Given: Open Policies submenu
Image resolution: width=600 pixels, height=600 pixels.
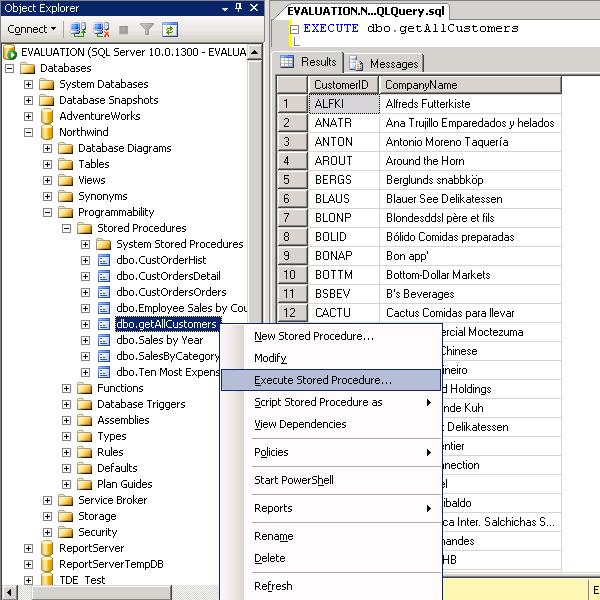Looking at the screenshot, I should click(331, 452).
